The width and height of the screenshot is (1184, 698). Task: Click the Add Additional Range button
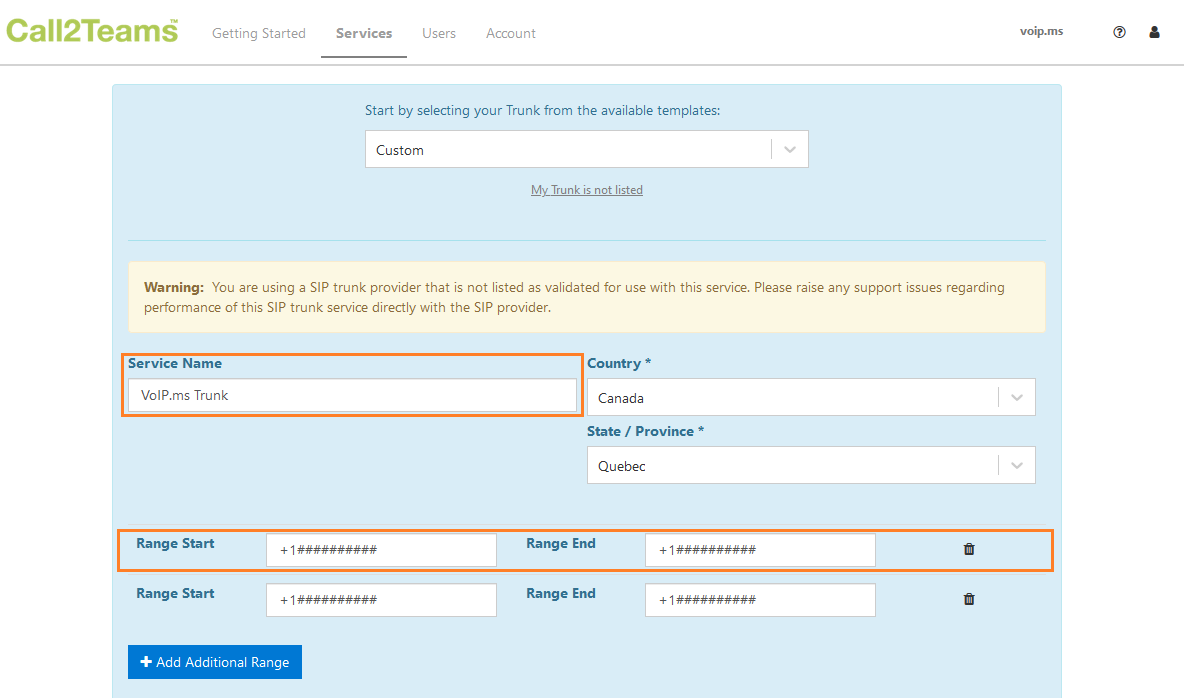click(x=214, y=662)
